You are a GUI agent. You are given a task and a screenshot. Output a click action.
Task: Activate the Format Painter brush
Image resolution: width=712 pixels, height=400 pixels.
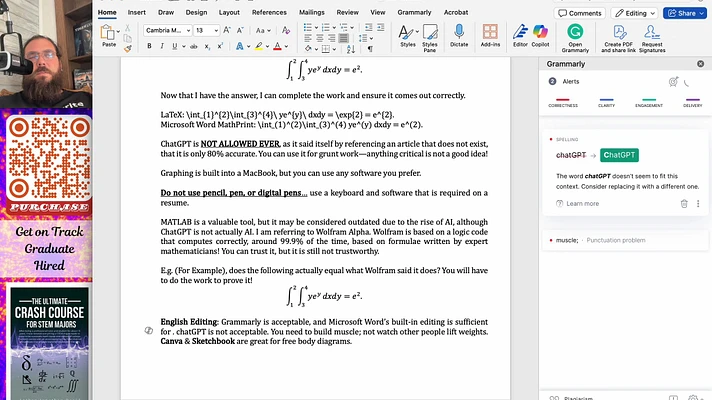click(128, 48)
